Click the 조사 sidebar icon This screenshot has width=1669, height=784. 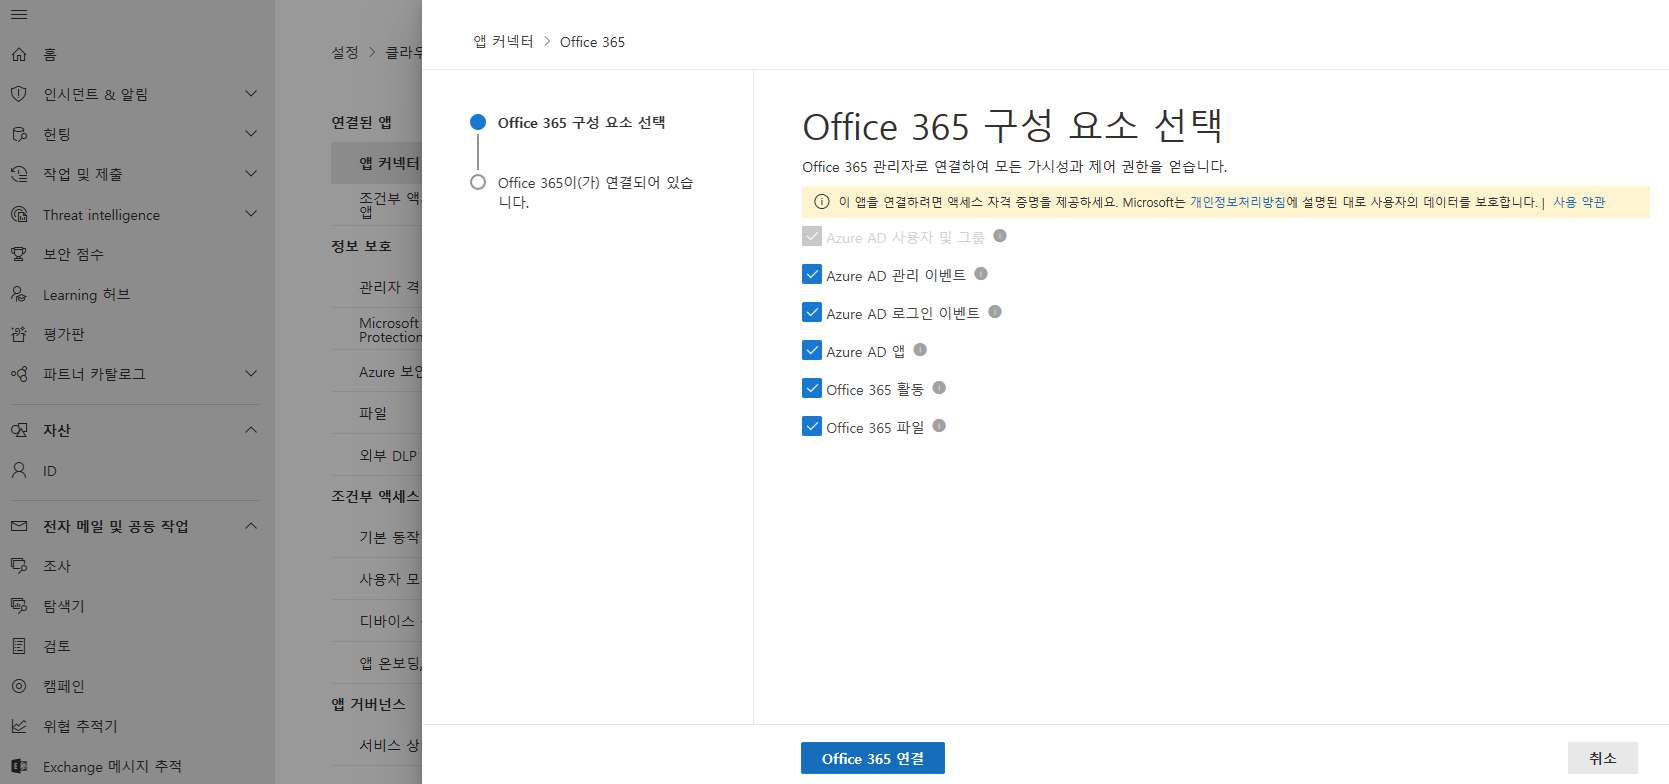pyautogui.click(x=19, y=566)
